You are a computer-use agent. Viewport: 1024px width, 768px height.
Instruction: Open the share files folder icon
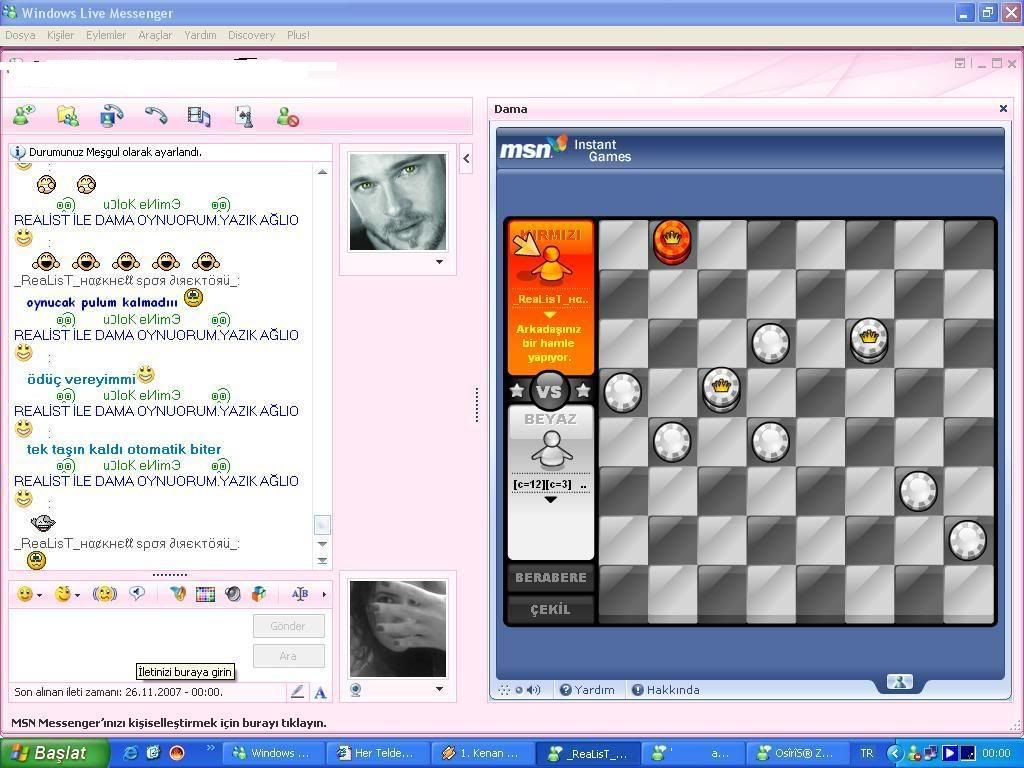(68, 116)
